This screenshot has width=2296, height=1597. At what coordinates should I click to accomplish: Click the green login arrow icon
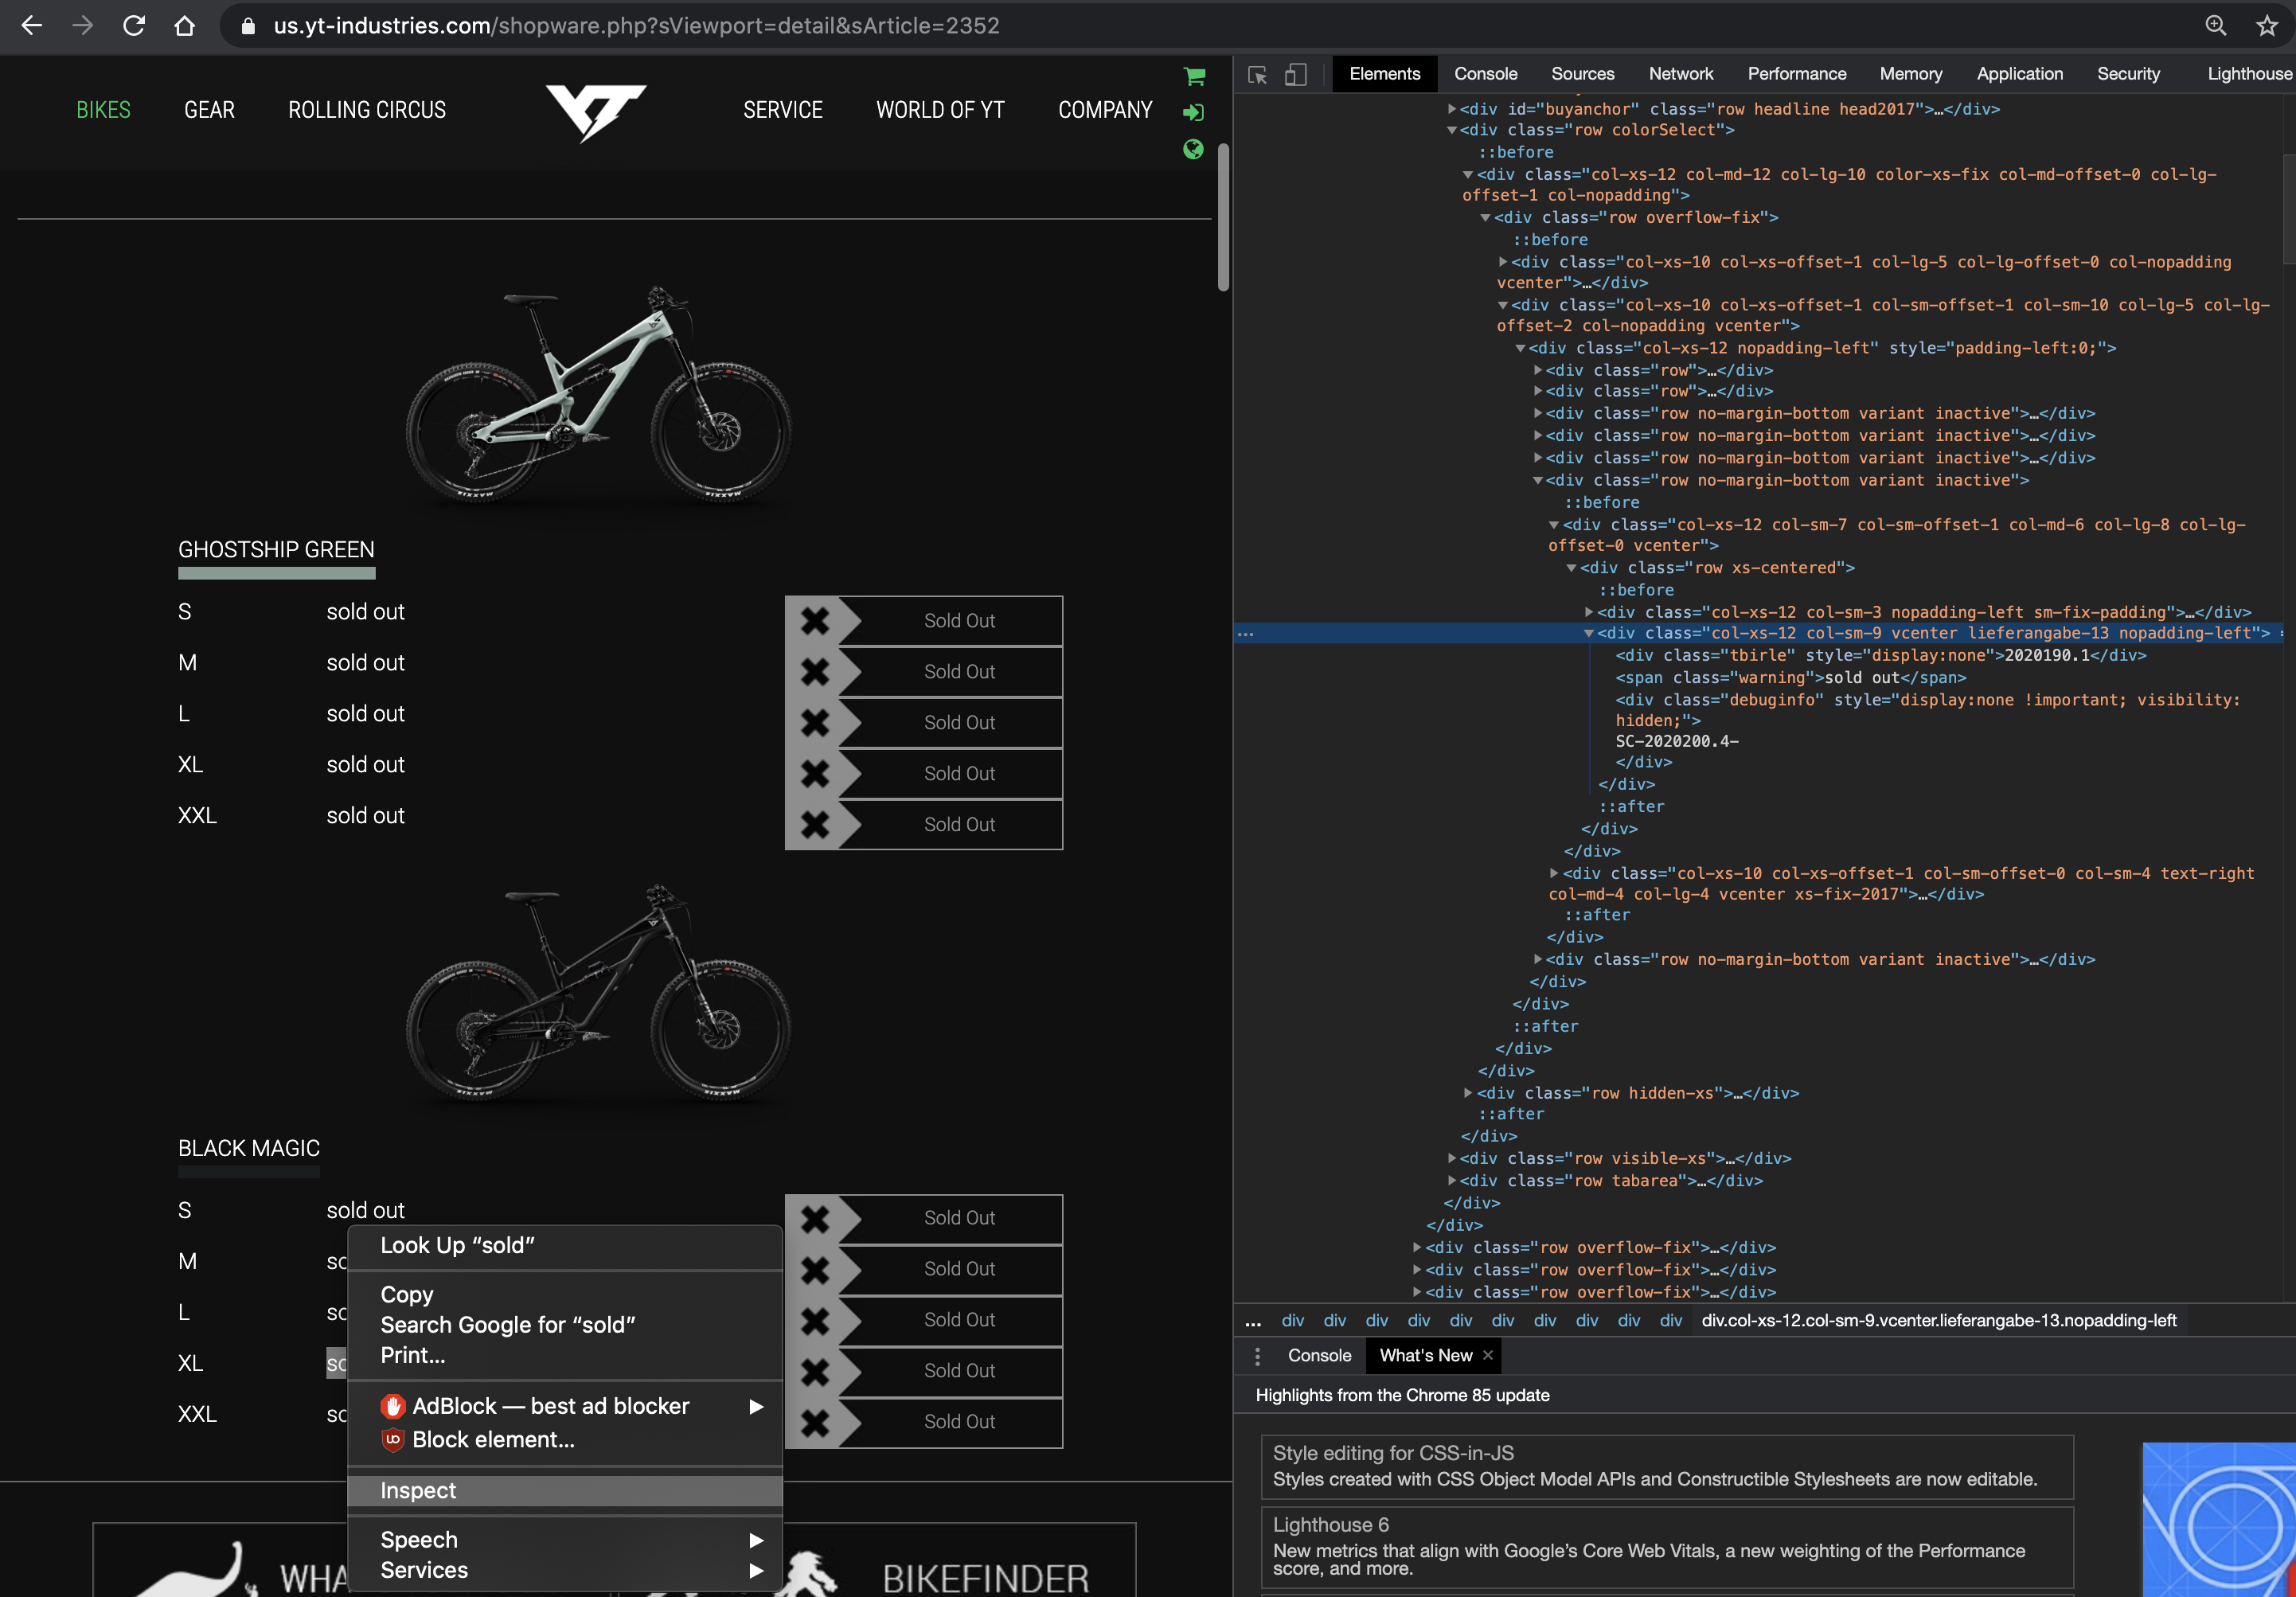click(x=1193, y=112)
